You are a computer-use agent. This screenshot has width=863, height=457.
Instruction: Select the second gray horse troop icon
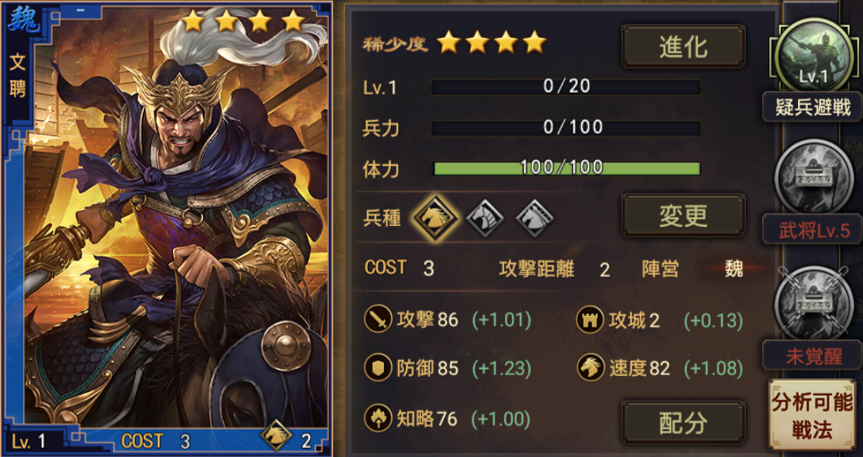pos(485,218)
